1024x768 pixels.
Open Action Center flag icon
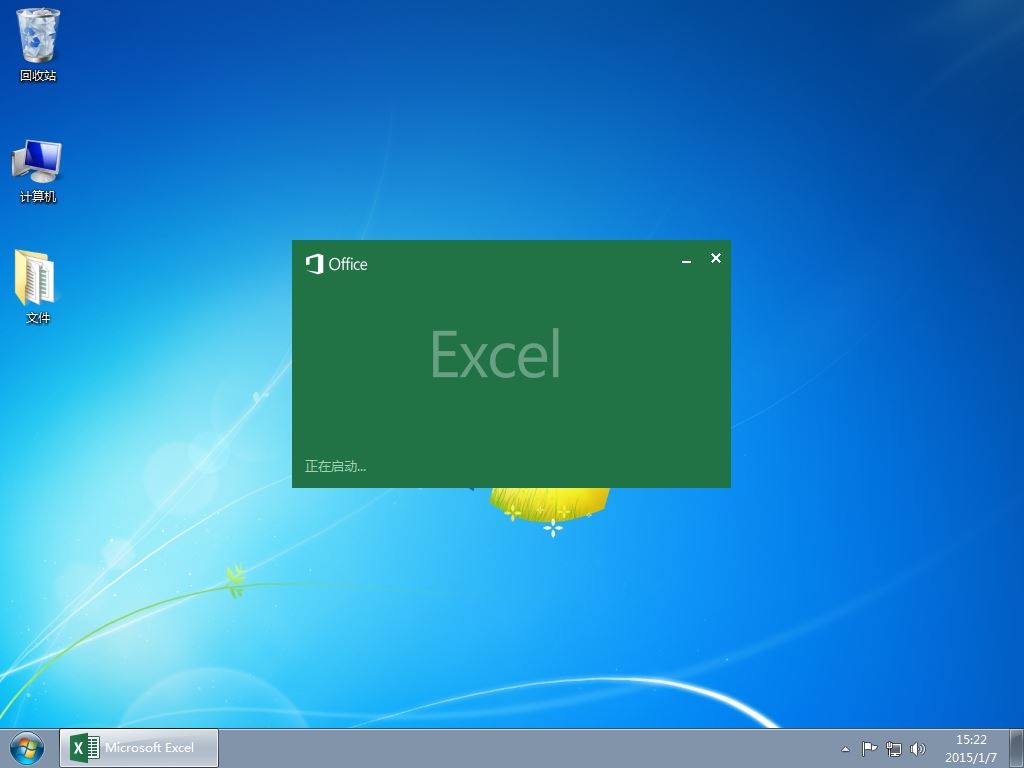pyautogui.click(x=869, y=749)
